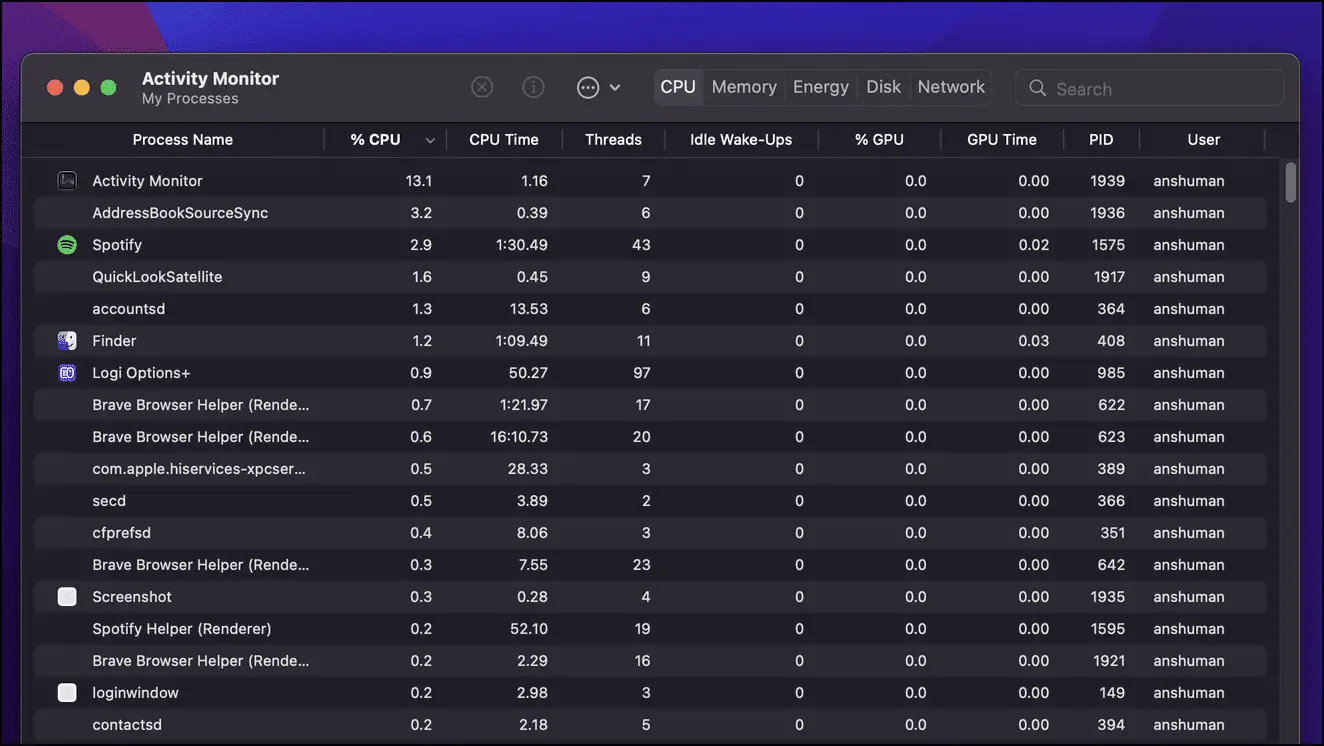Select the AddressBookSourceSync process
Screen dimensions: 1324x746
(650, 213)
